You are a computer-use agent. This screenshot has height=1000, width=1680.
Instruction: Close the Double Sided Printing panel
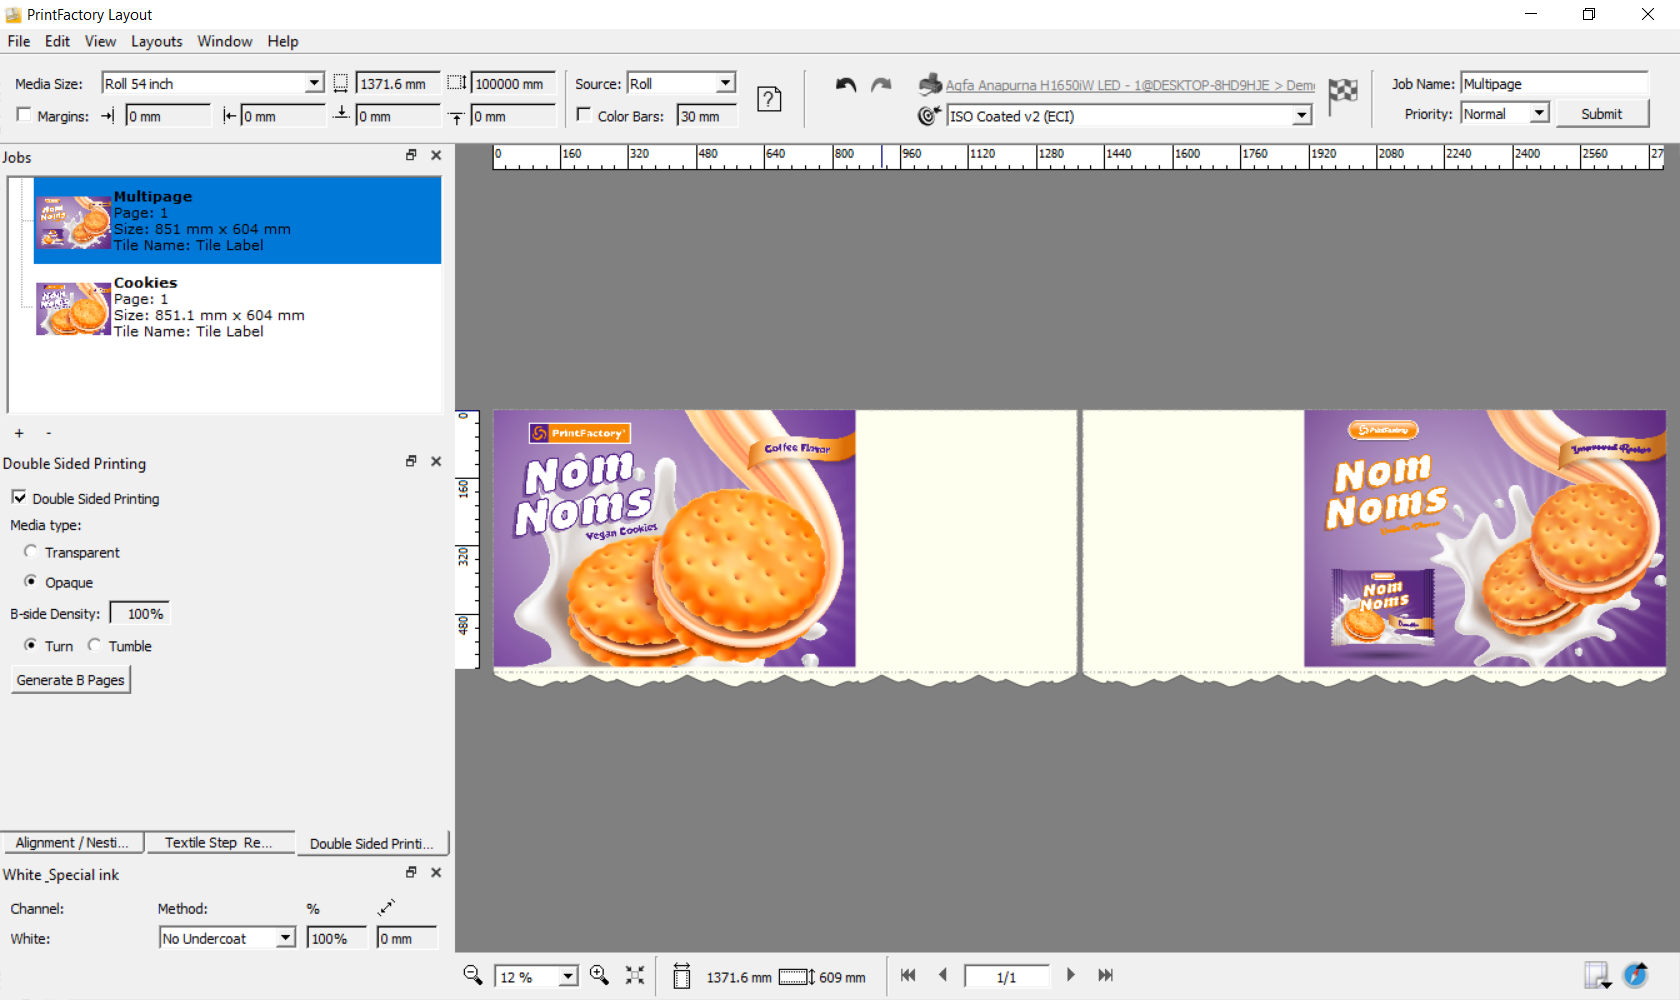[436, 461]
